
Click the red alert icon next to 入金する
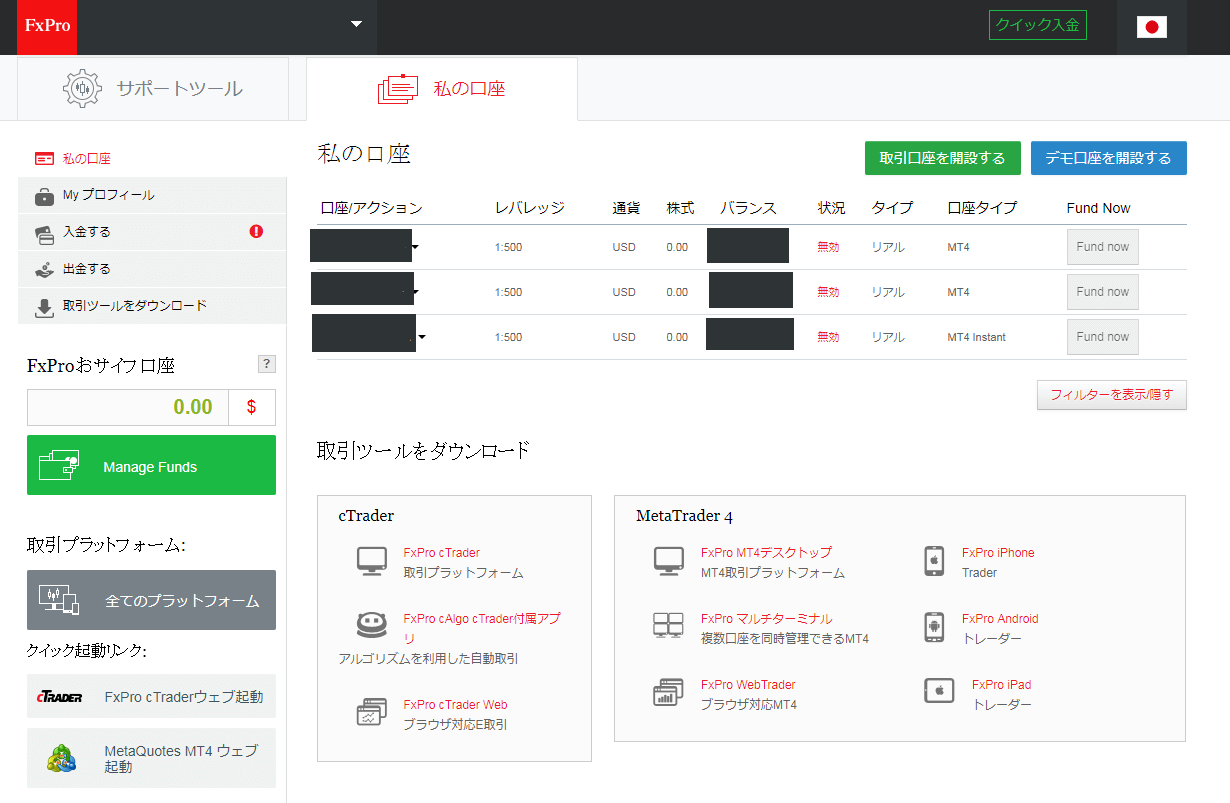tap(256, 231)
